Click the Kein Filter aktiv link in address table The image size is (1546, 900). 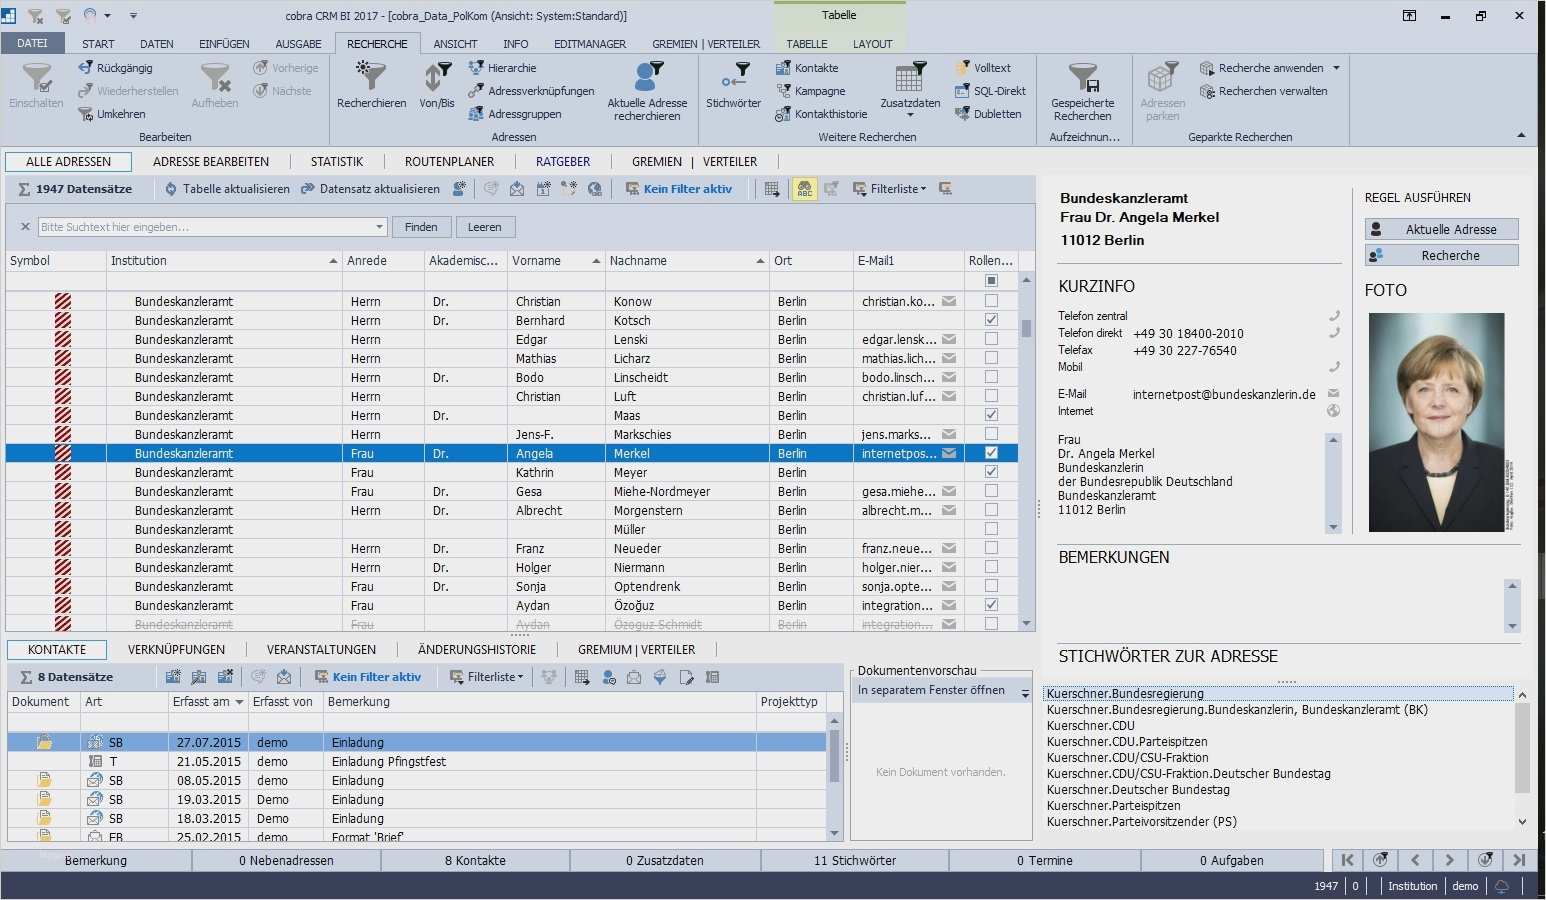[679, 189]
